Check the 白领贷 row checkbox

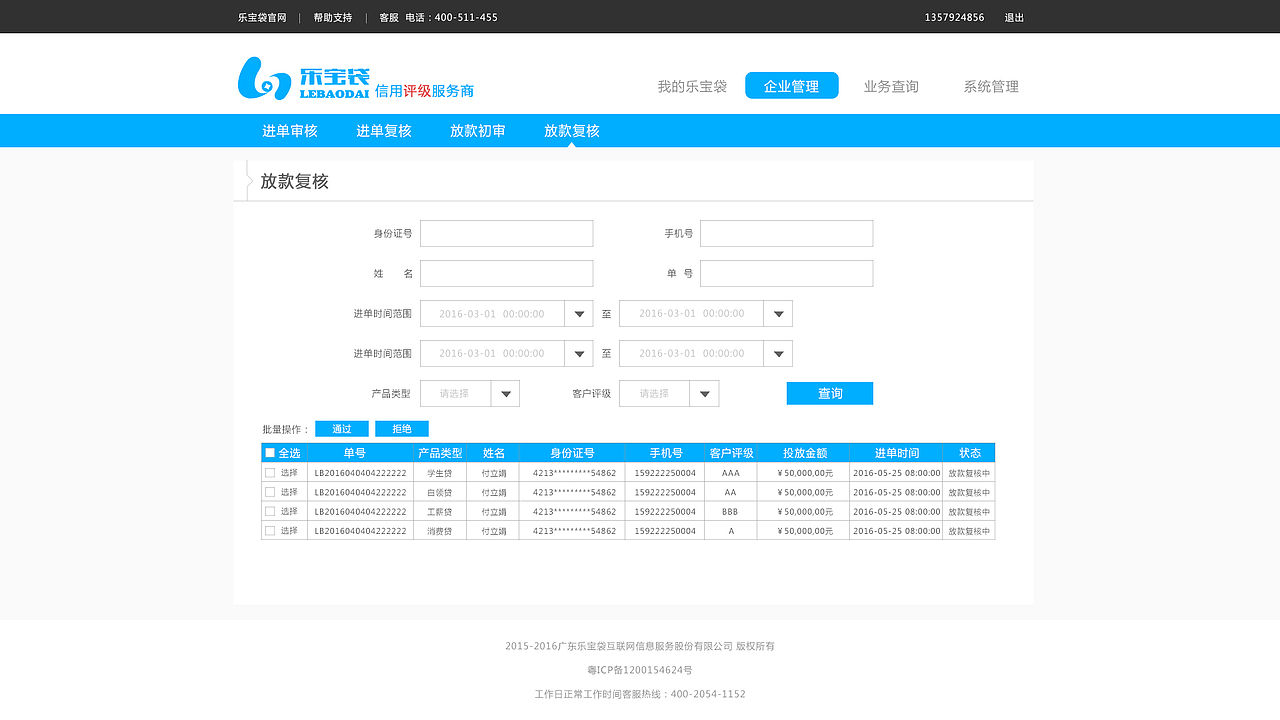click(x=270, y=492)
